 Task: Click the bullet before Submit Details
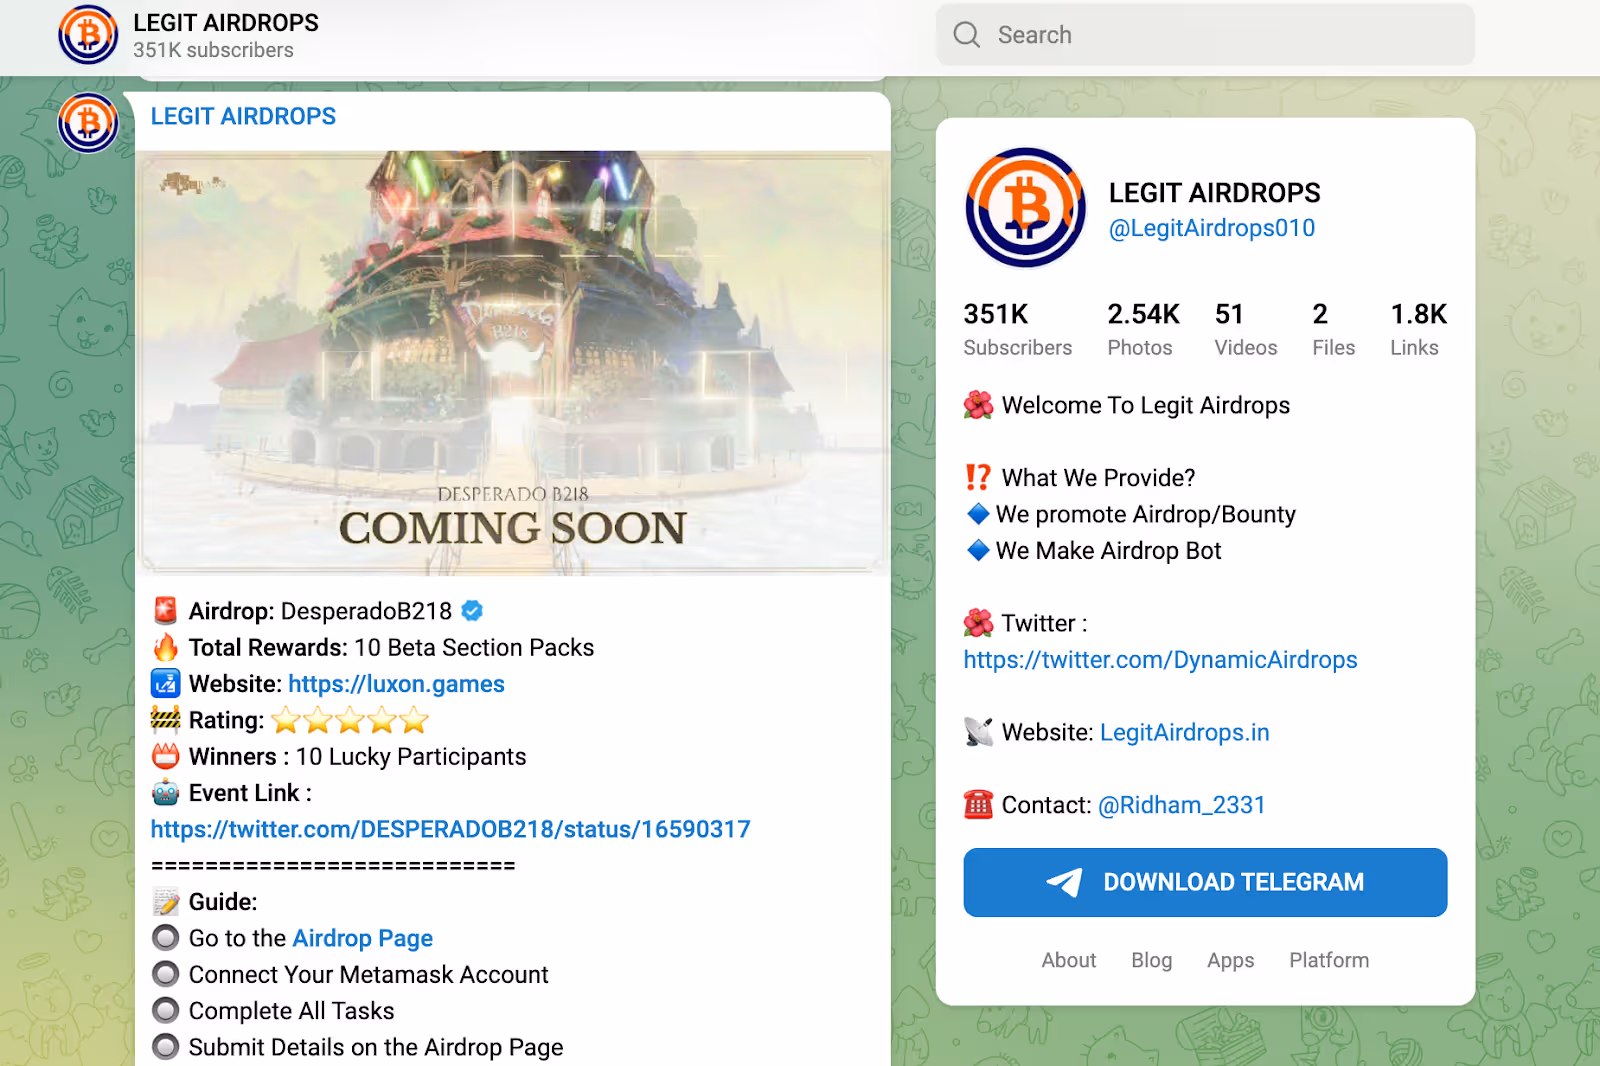tap(166, 1046)
